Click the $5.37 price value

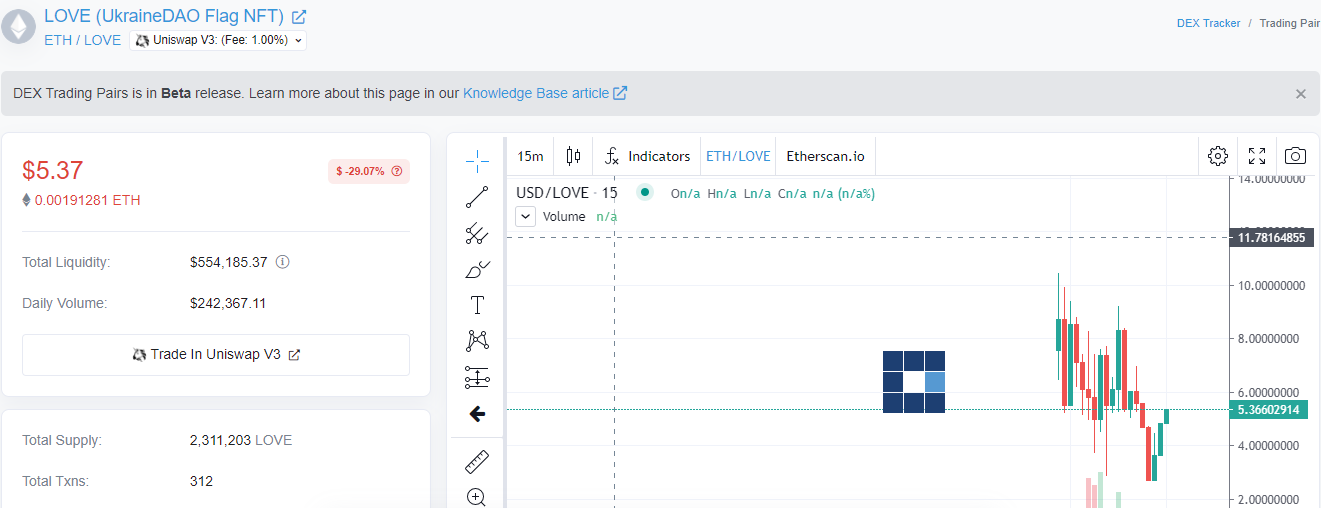tap(53, 170)
